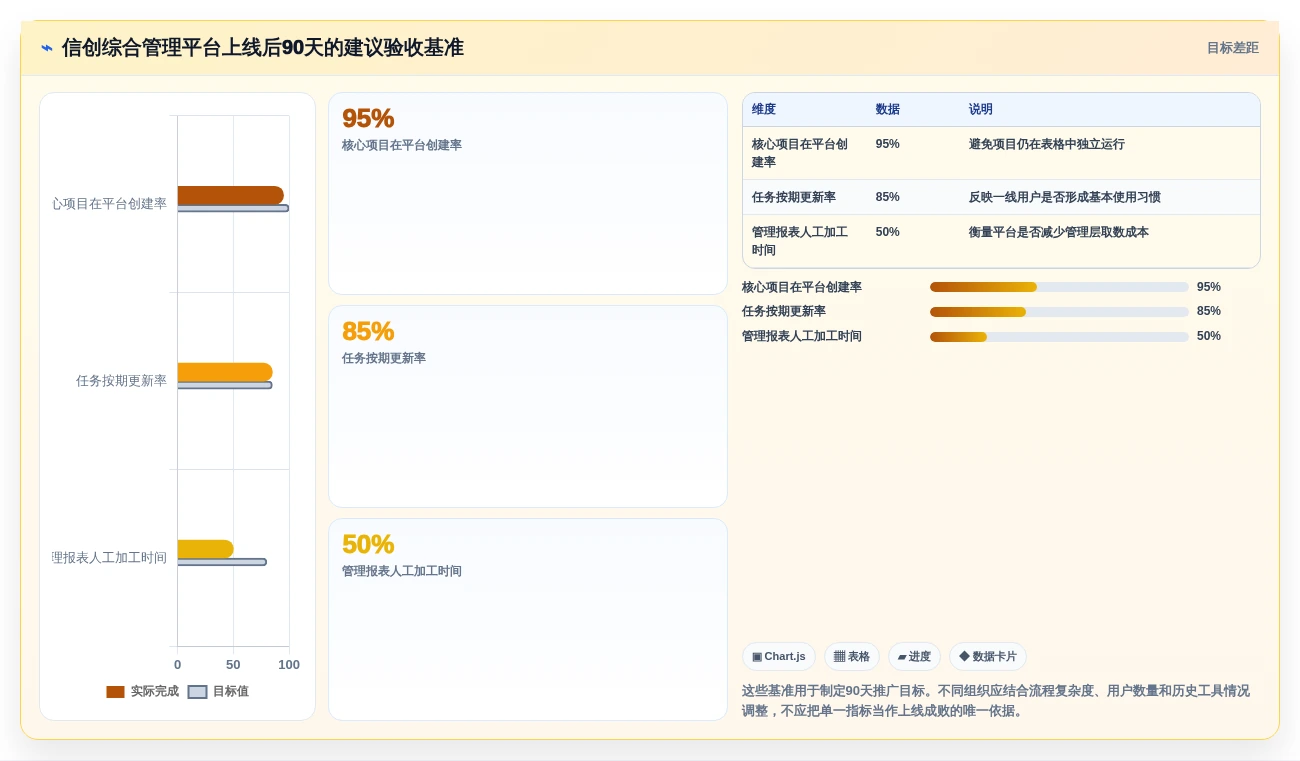Open the 85% 任务按期更新率 data card
Viewport: 1300px width, 761px height.
click(528, 407)
